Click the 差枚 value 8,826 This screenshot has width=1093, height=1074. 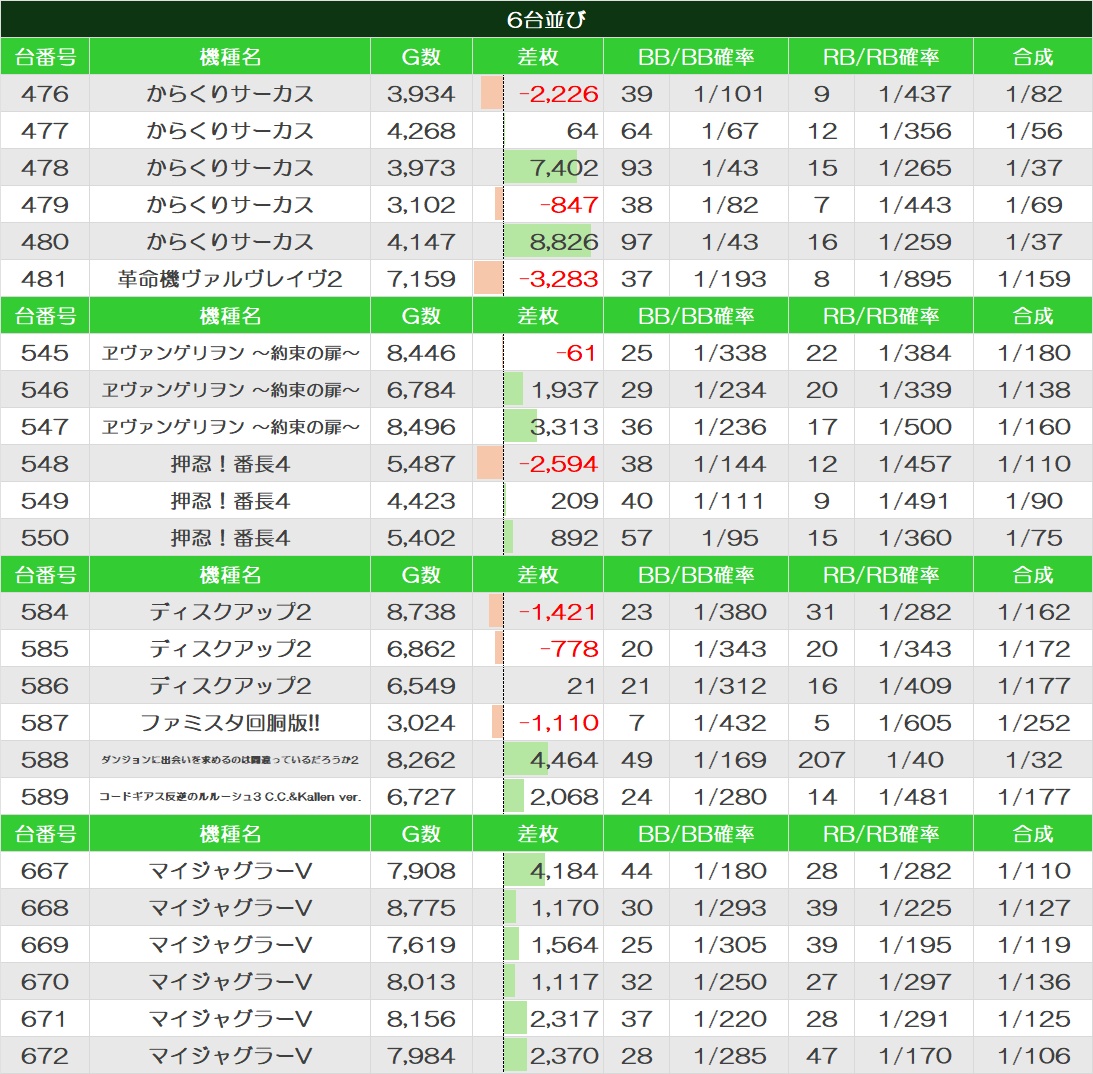[x=564, y=241]
